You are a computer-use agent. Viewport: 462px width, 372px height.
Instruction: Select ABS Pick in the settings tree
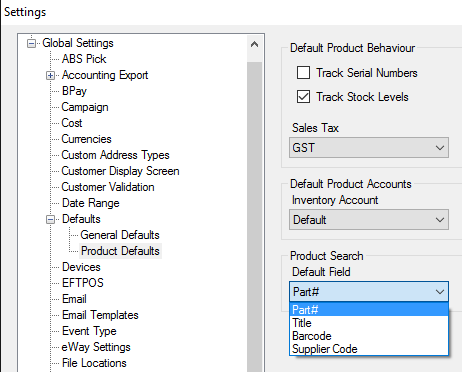[x=84, y=59]
